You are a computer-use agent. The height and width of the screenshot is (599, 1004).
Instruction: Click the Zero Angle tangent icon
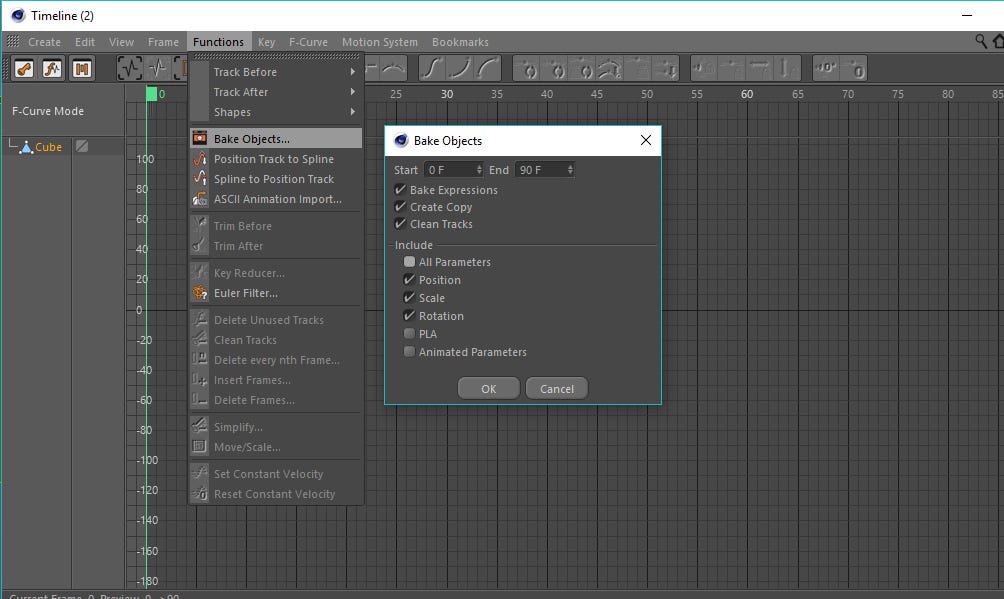pyautogui.click(x=826, y=69)
